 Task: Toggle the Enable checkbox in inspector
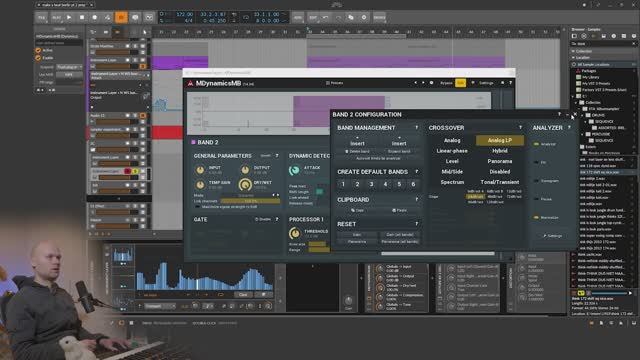click(x=38, y=58)
